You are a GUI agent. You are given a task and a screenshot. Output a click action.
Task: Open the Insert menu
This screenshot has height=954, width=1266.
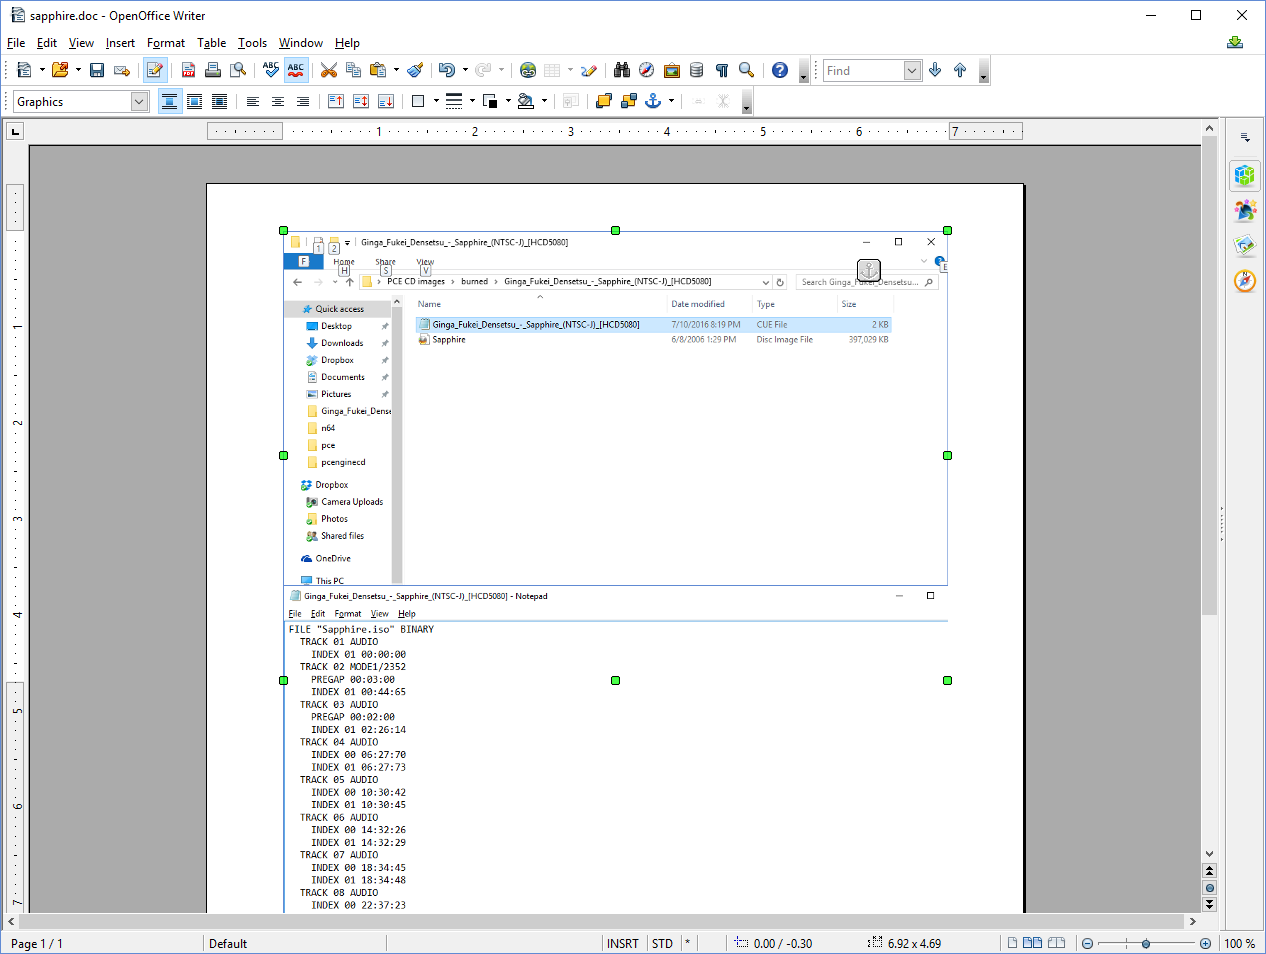point(120,43)
